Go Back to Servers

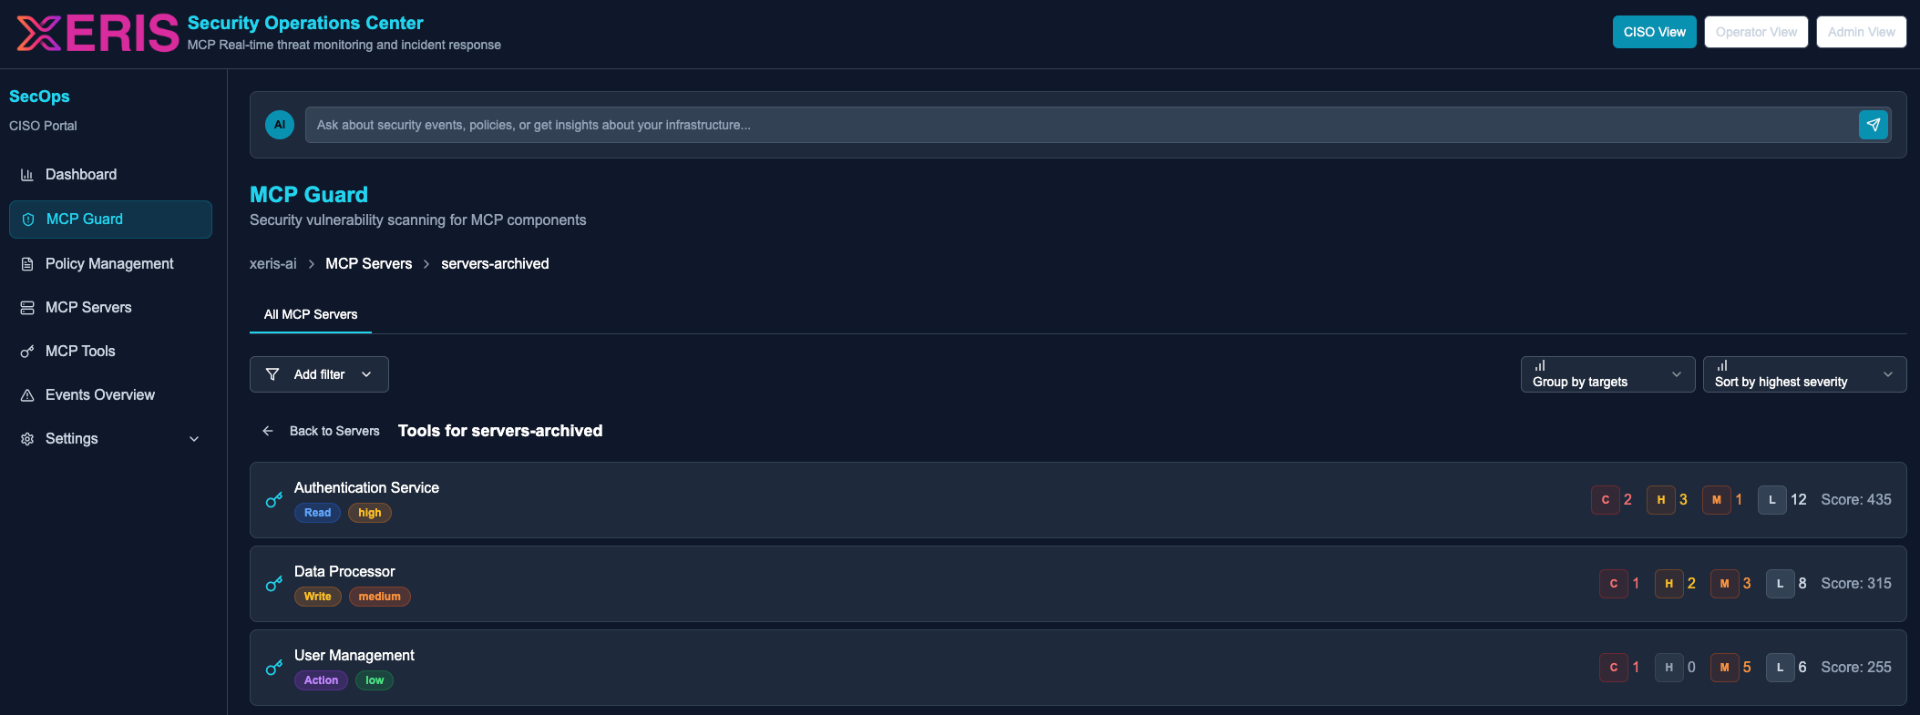coord(322,431)
